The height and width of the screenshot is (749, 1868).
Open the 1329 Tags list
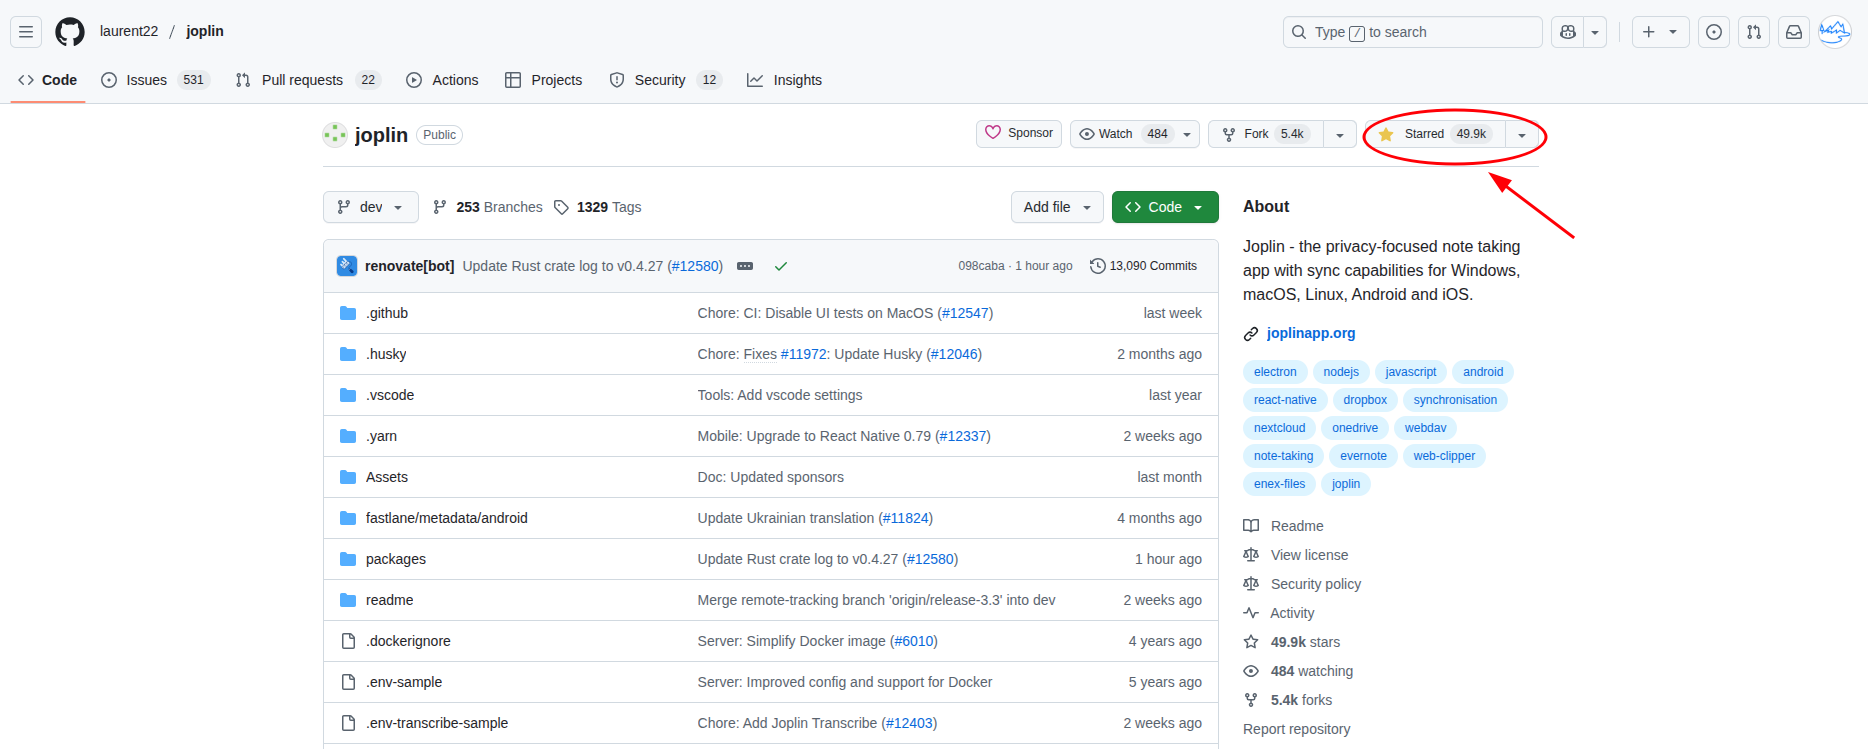(598, 207)
